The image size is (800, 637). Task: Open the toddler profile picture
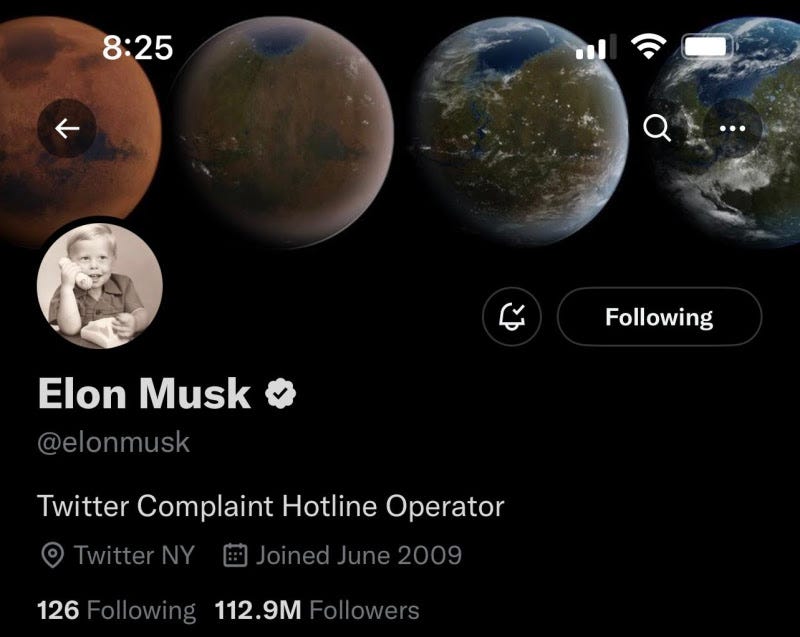[100, 286]
